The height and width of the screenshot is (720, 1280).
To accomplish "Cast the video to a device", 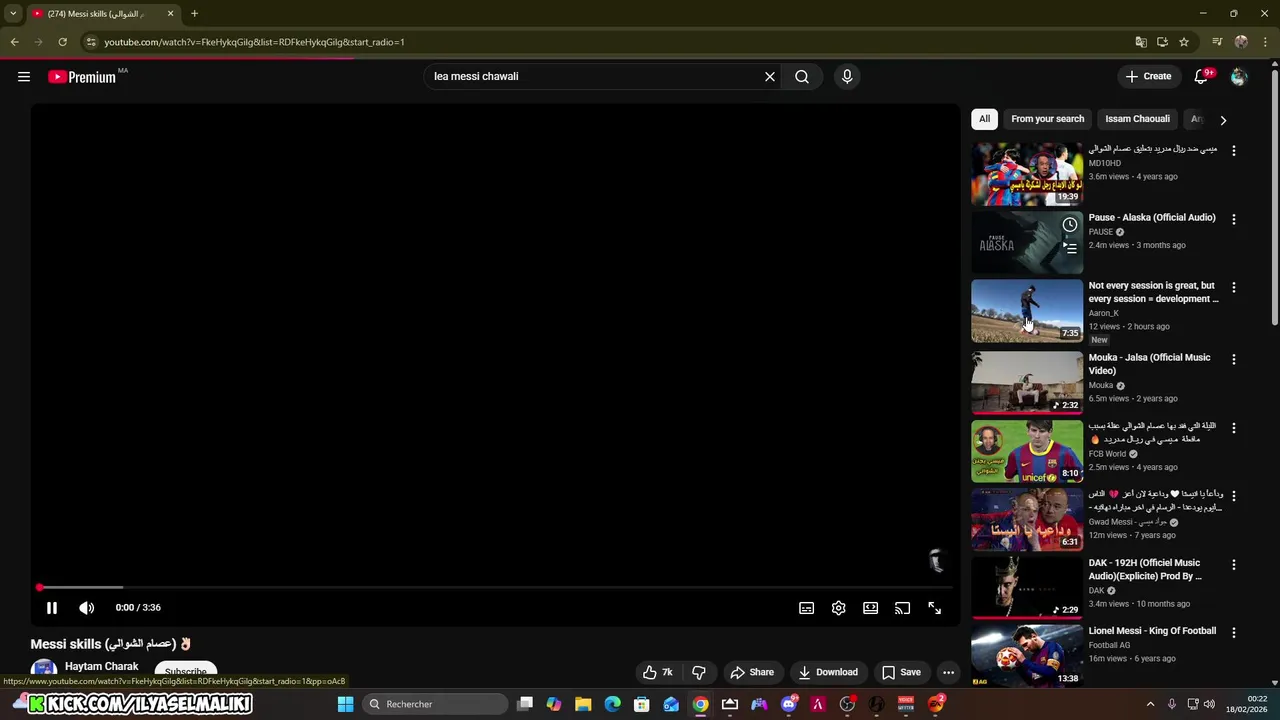I will (x=903, y=608).
